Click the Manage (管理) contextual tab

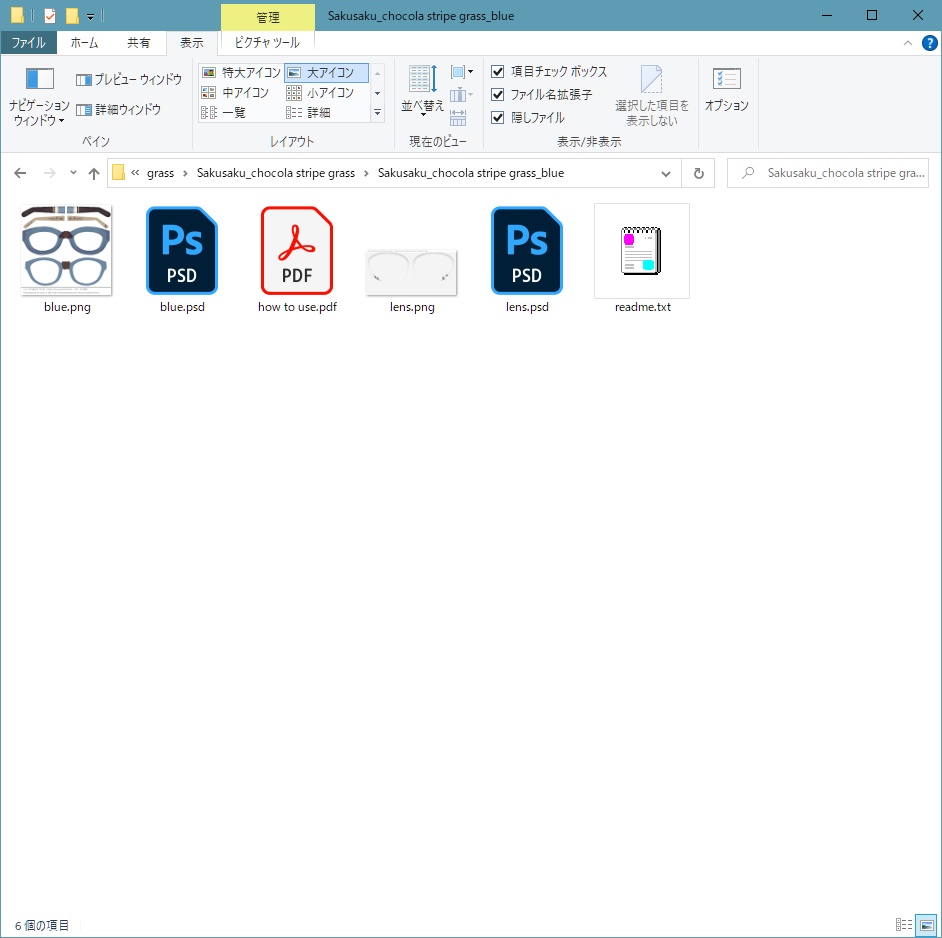click(x=268, y=17)
